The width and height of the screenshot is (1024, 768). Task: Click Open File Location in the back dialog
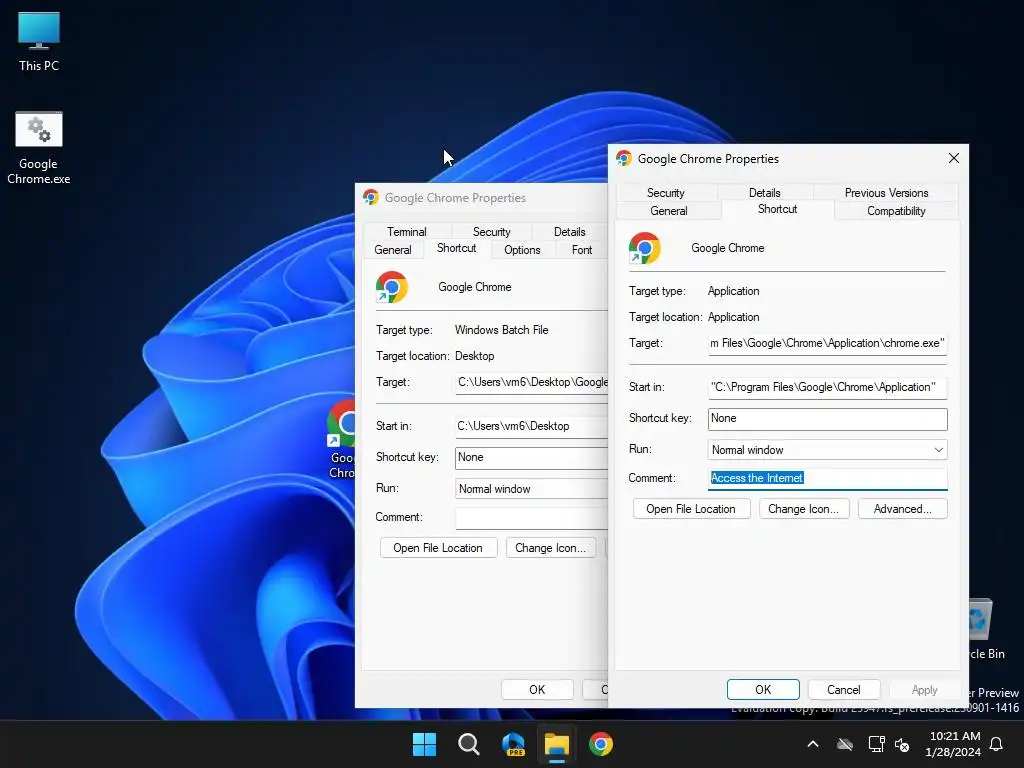[438, 548]
